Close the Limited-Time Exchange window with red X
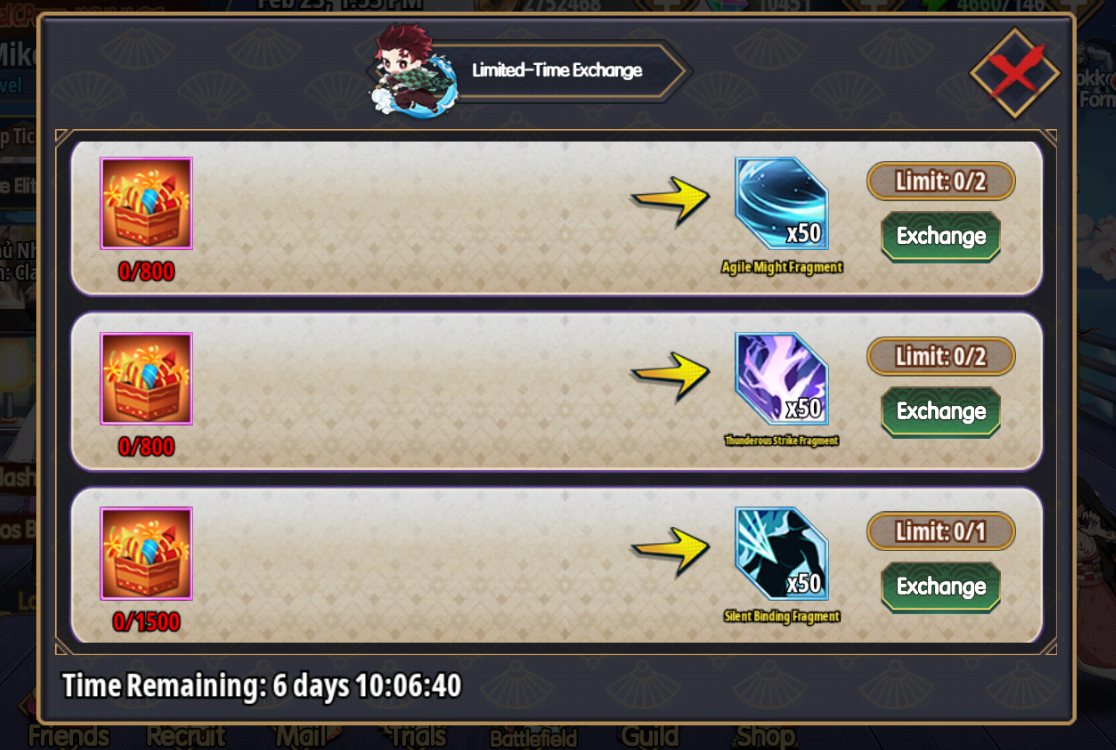 [1015, 73]
